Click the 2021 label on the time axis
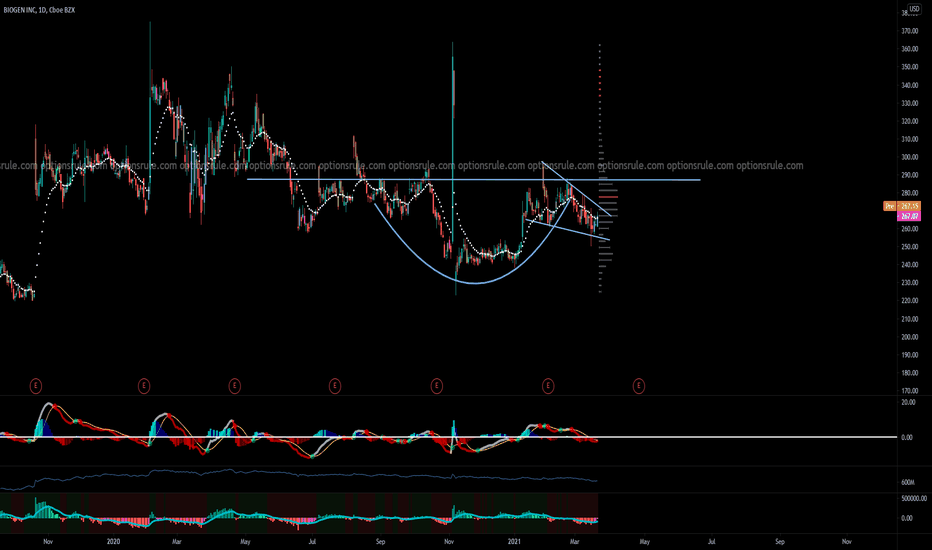This screenshot has width=932, height=550. [514, 542]
